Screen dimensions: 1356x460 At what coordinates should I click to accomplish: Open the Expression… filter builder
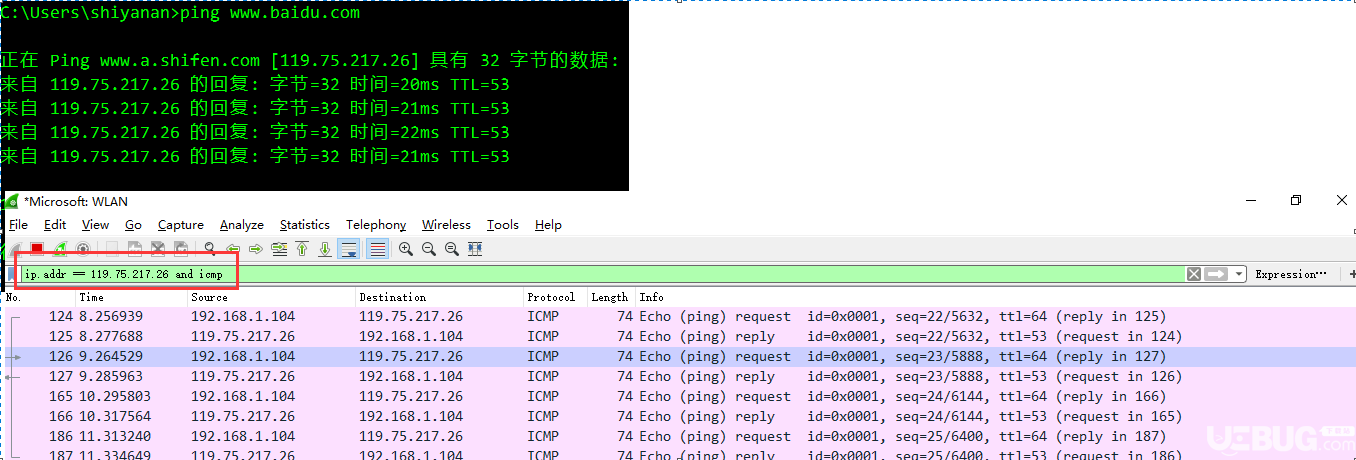[x=1291, y=274]
